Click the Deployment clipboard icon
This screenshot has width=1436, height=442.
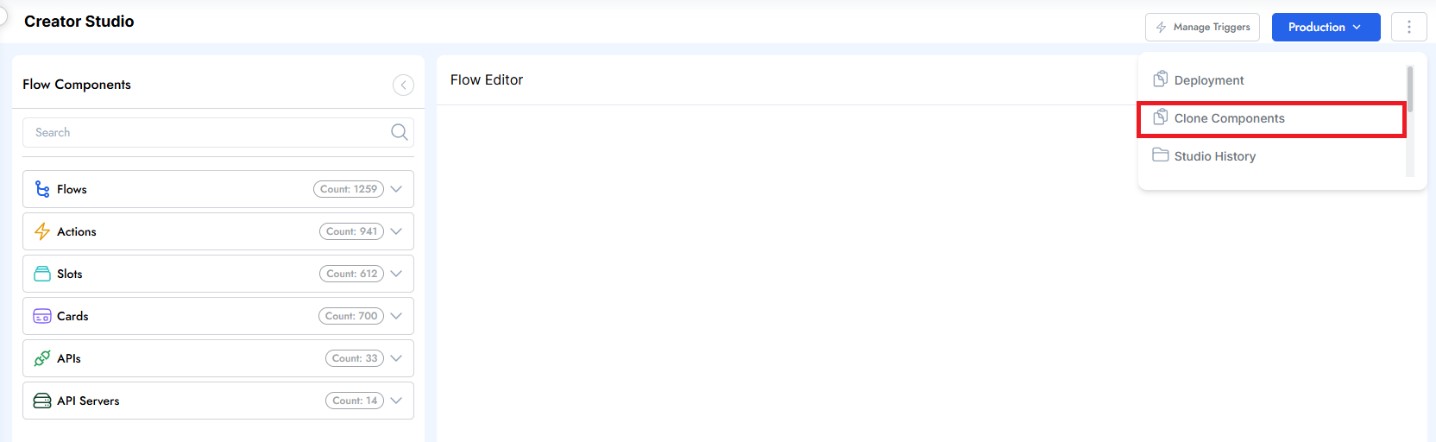[1160, 79]
